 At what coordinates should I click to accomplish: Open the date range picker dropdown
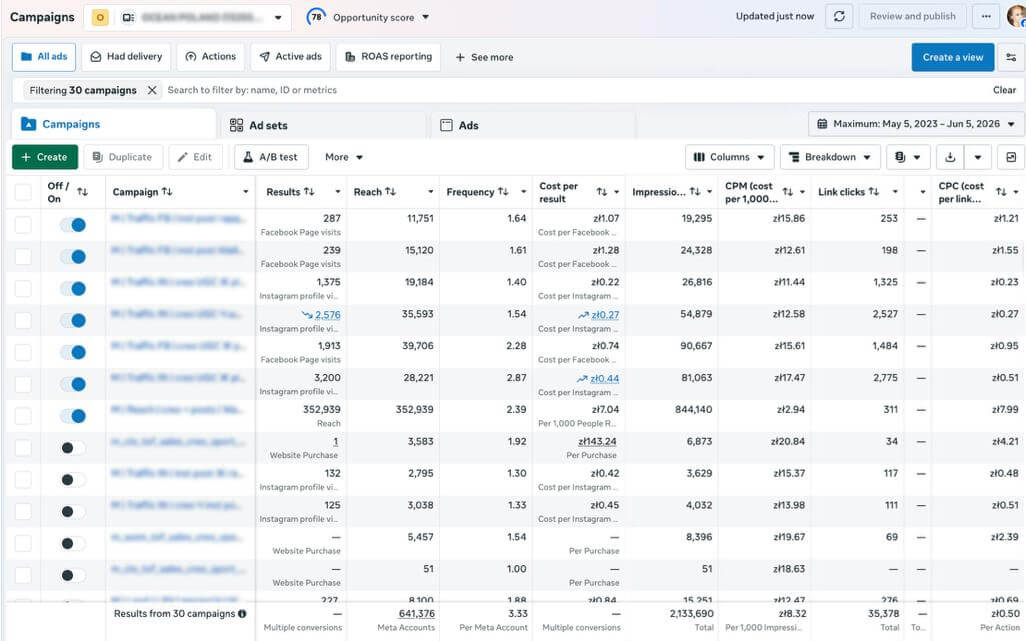click(915, 124)
